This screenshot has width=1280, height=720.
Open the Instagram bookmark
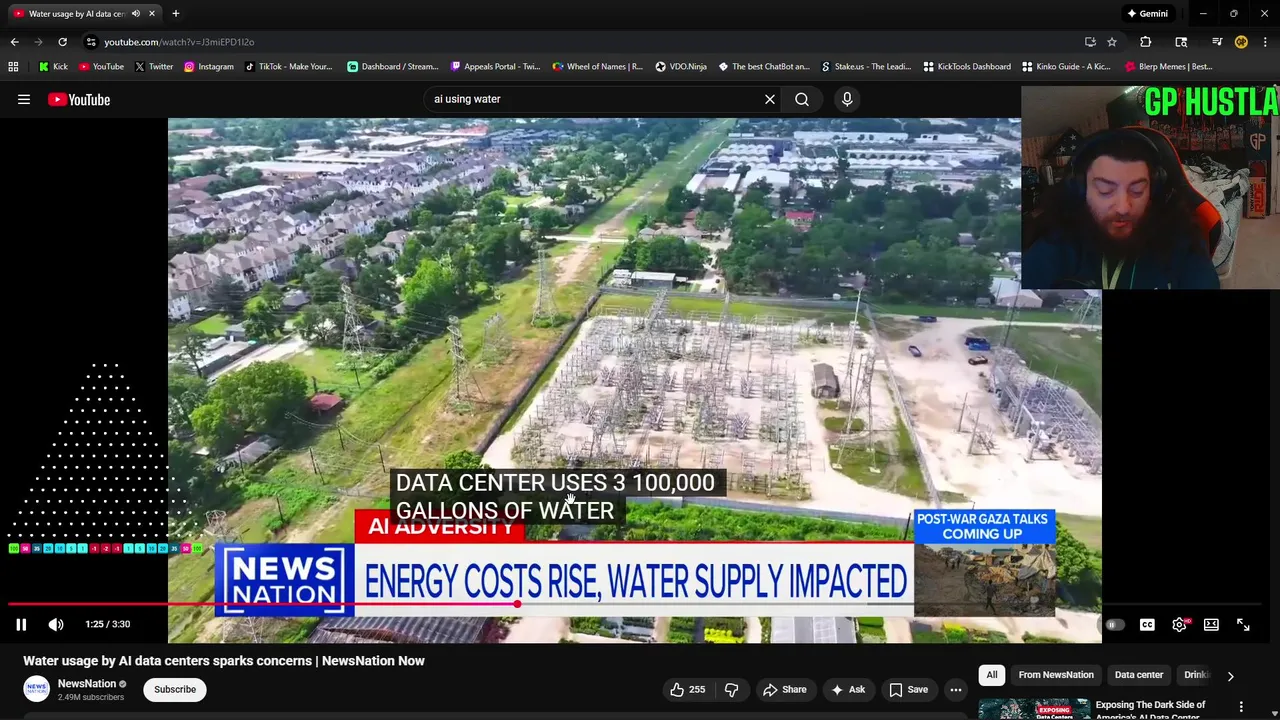tap(208, 66)
